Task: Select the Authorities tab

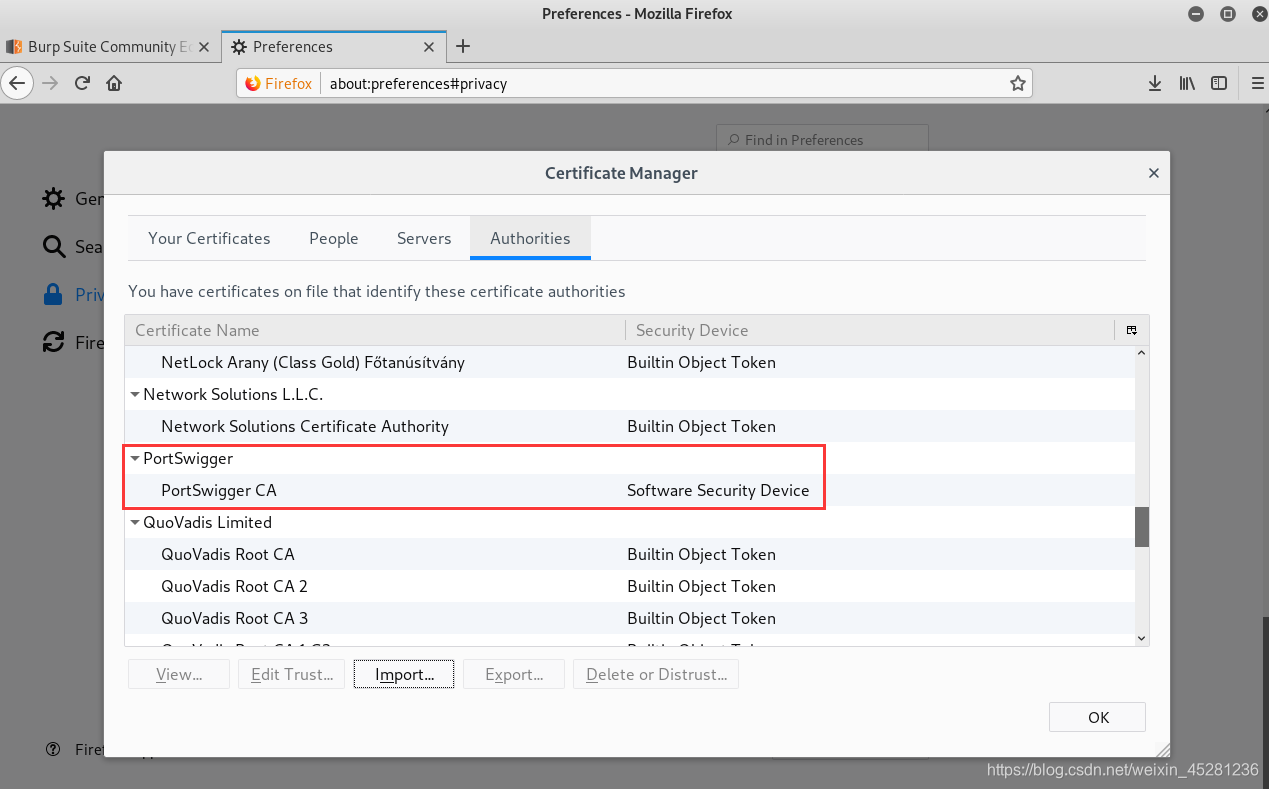Action: (x=530, y=238)
